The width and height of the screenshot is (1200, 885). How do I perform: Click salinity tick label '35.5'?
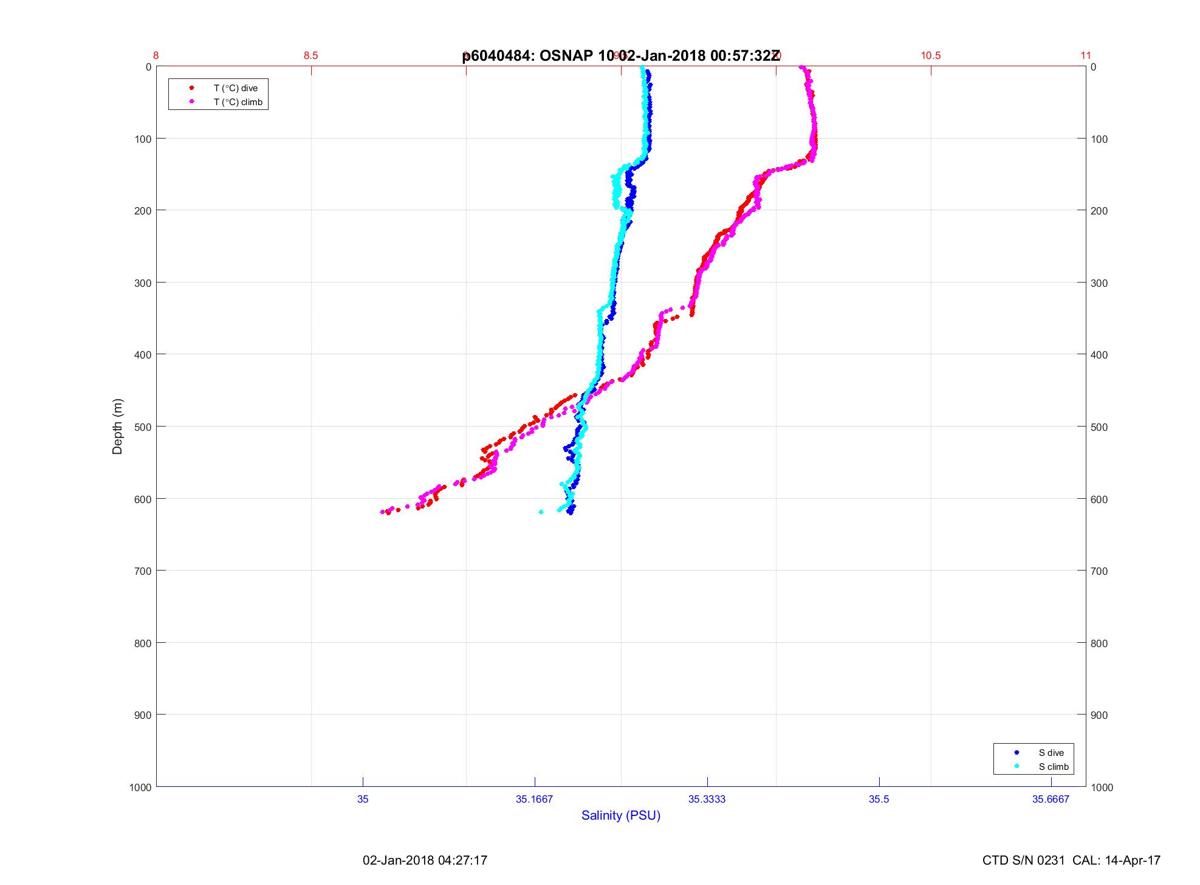coord(879,799)
